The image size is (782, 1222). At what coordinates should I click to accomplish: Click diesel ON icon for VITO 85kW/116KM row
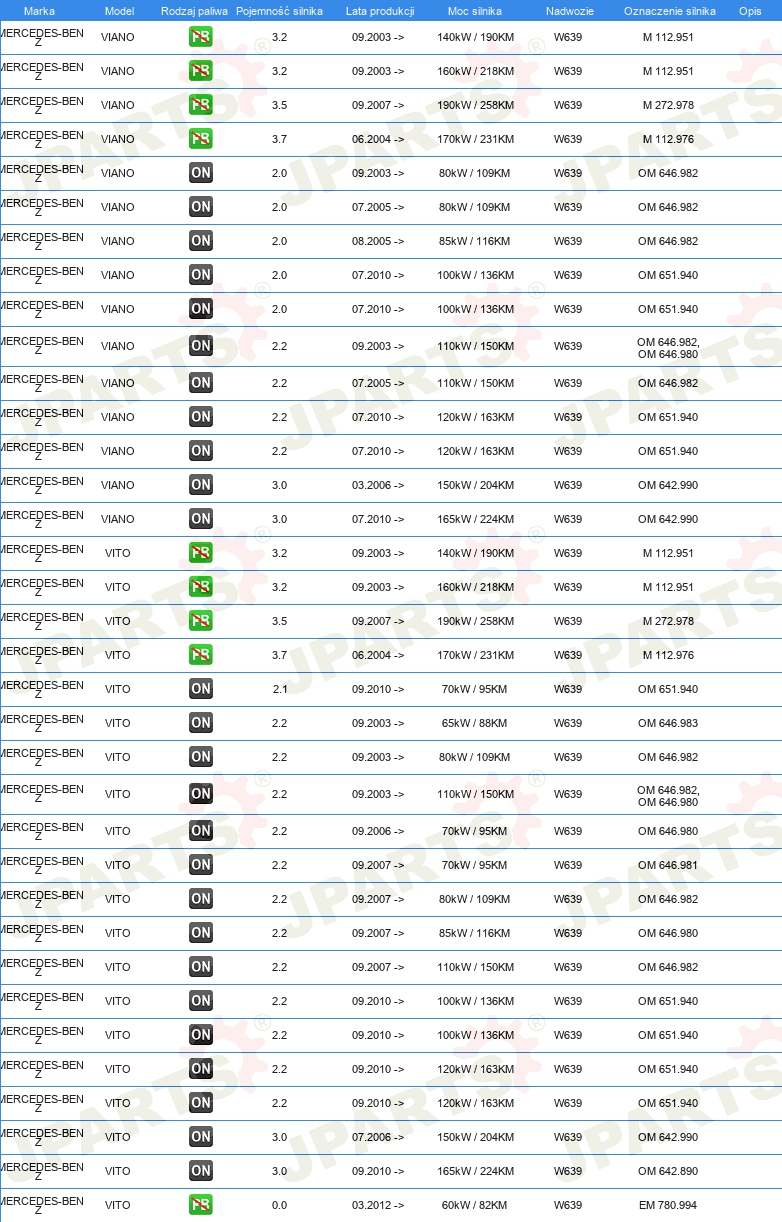point(201,933)
